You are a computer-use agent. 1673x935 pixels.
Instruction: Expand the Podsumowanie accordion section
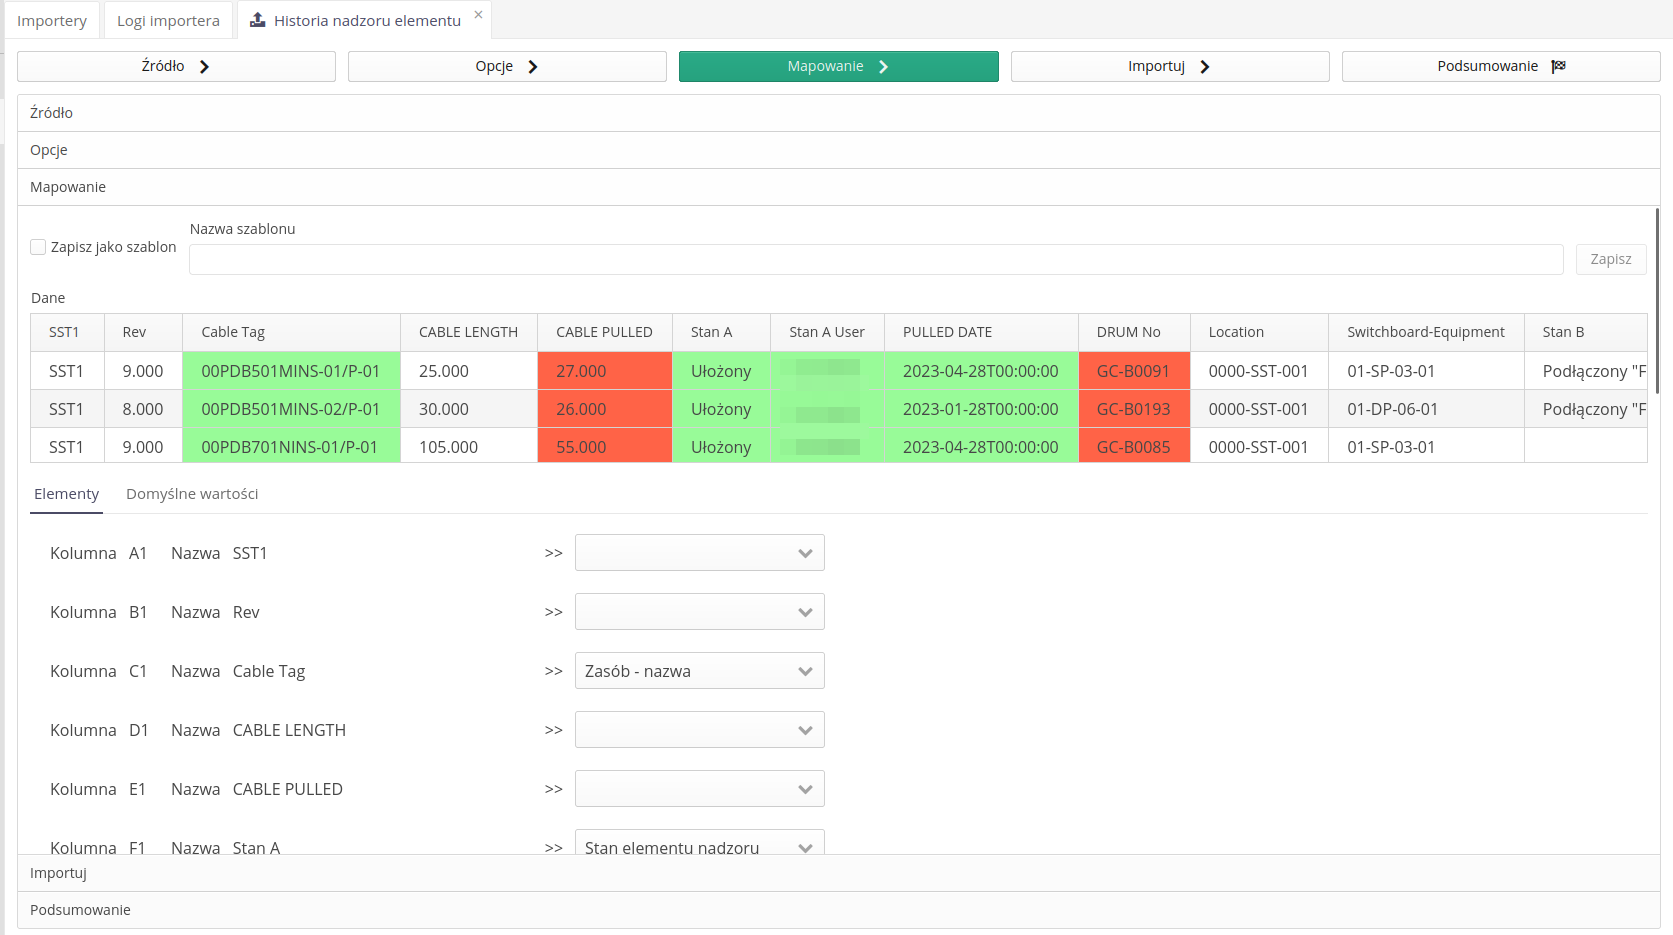(80, 910)
